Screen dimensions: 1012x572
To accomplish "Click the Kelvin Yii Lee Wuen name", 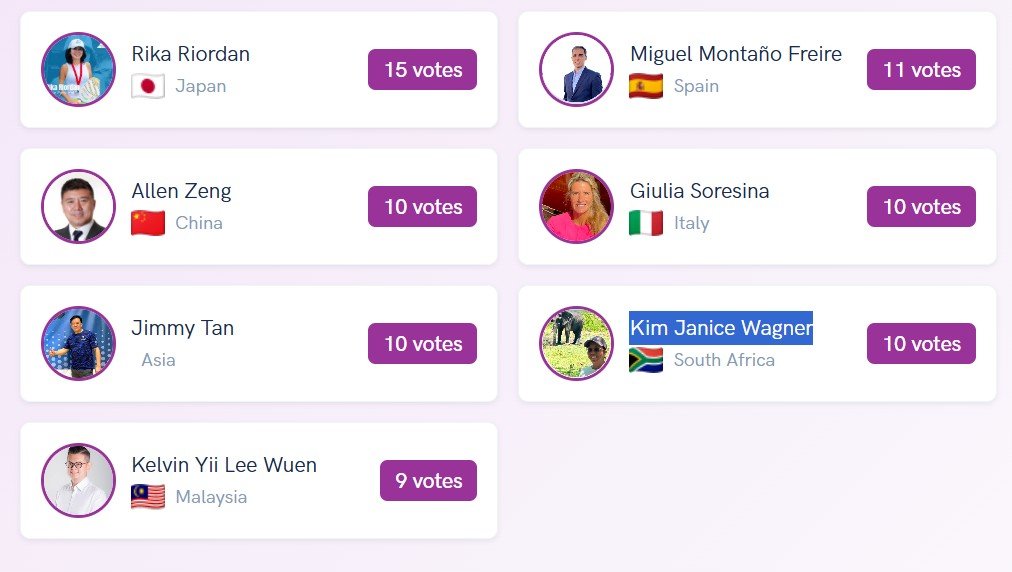I will (x=224, y=465).
